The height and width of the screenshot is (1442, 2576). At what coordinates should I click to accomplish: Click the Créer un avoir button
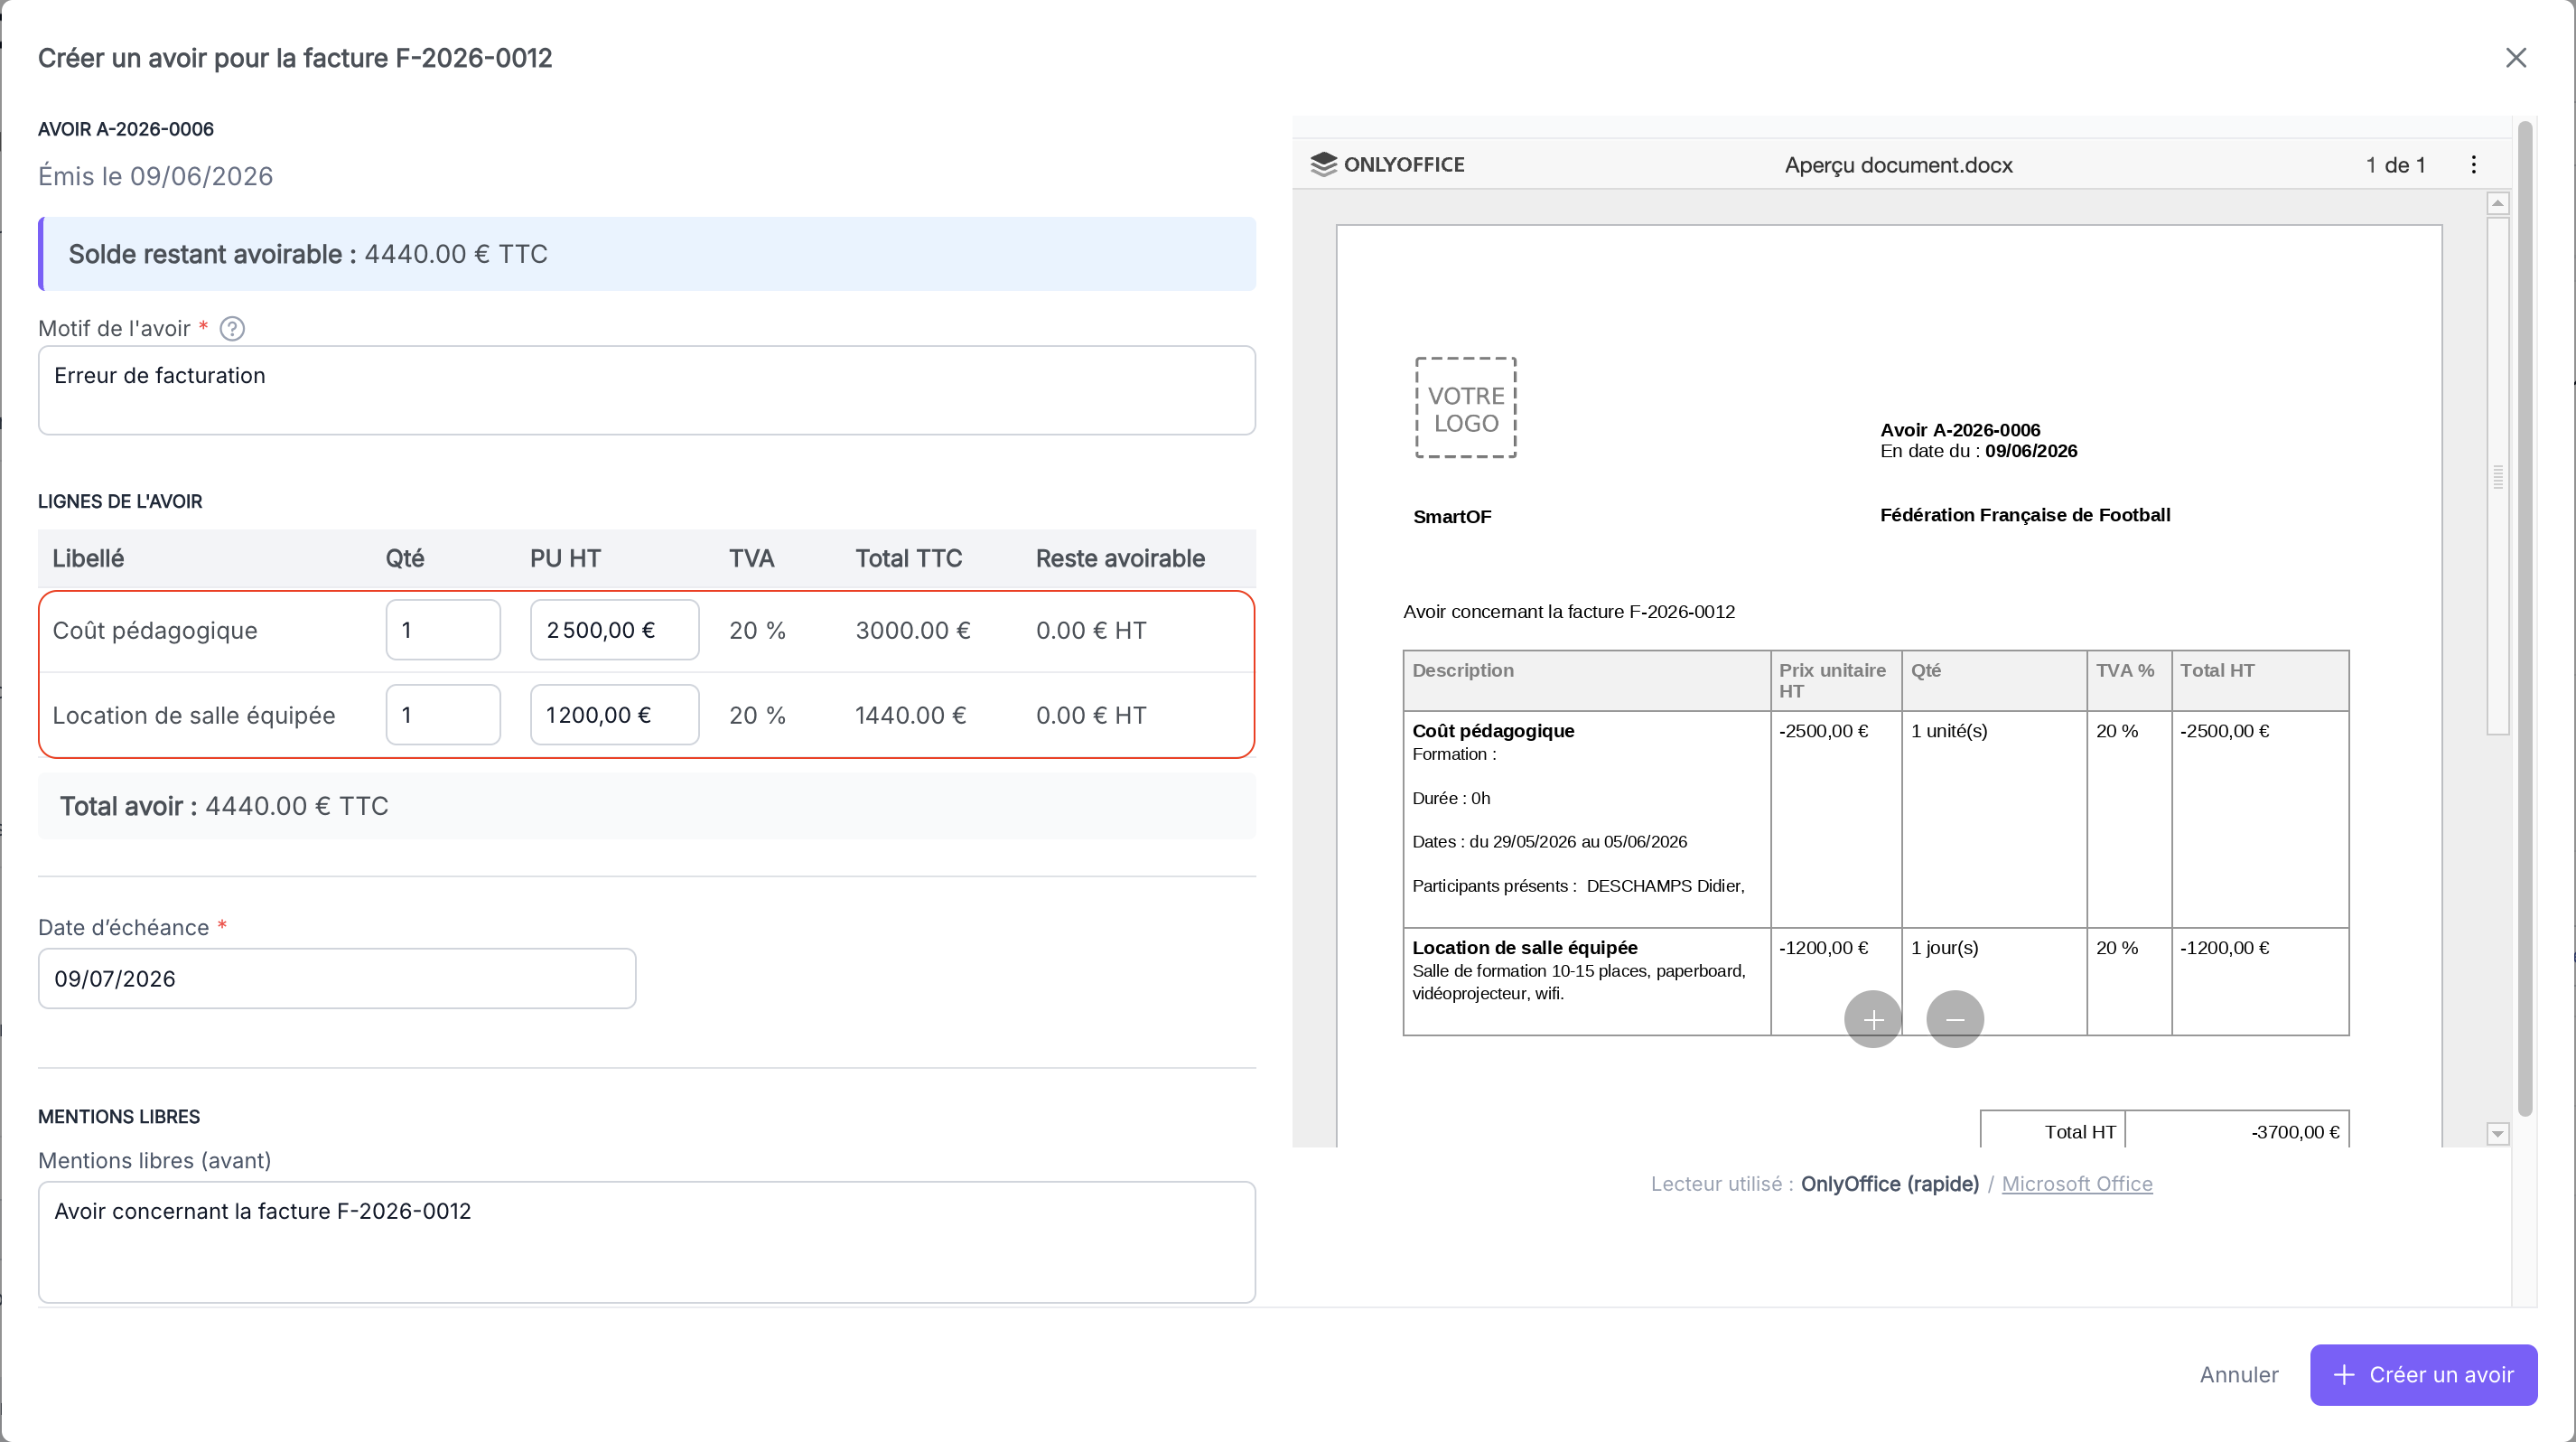2423,1375
